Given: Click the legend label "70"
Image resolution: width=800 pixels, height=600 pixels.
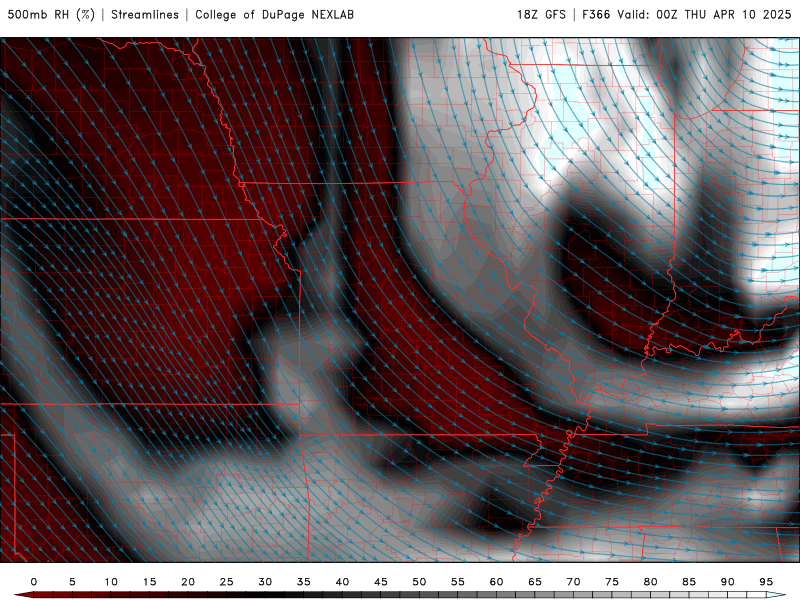Looking at the screenshot, I should 573,582.
